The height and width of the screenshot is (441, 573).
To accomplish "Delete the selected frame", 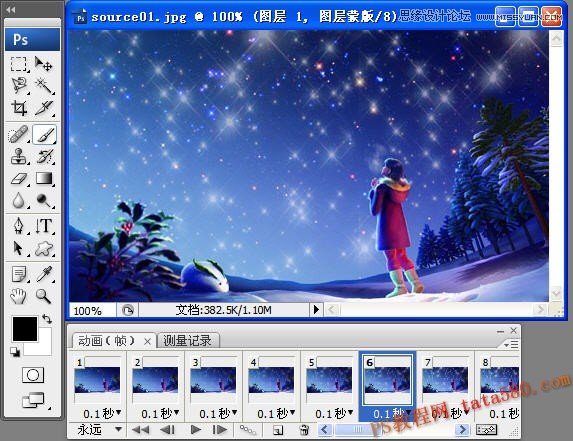I will (304, 430).
